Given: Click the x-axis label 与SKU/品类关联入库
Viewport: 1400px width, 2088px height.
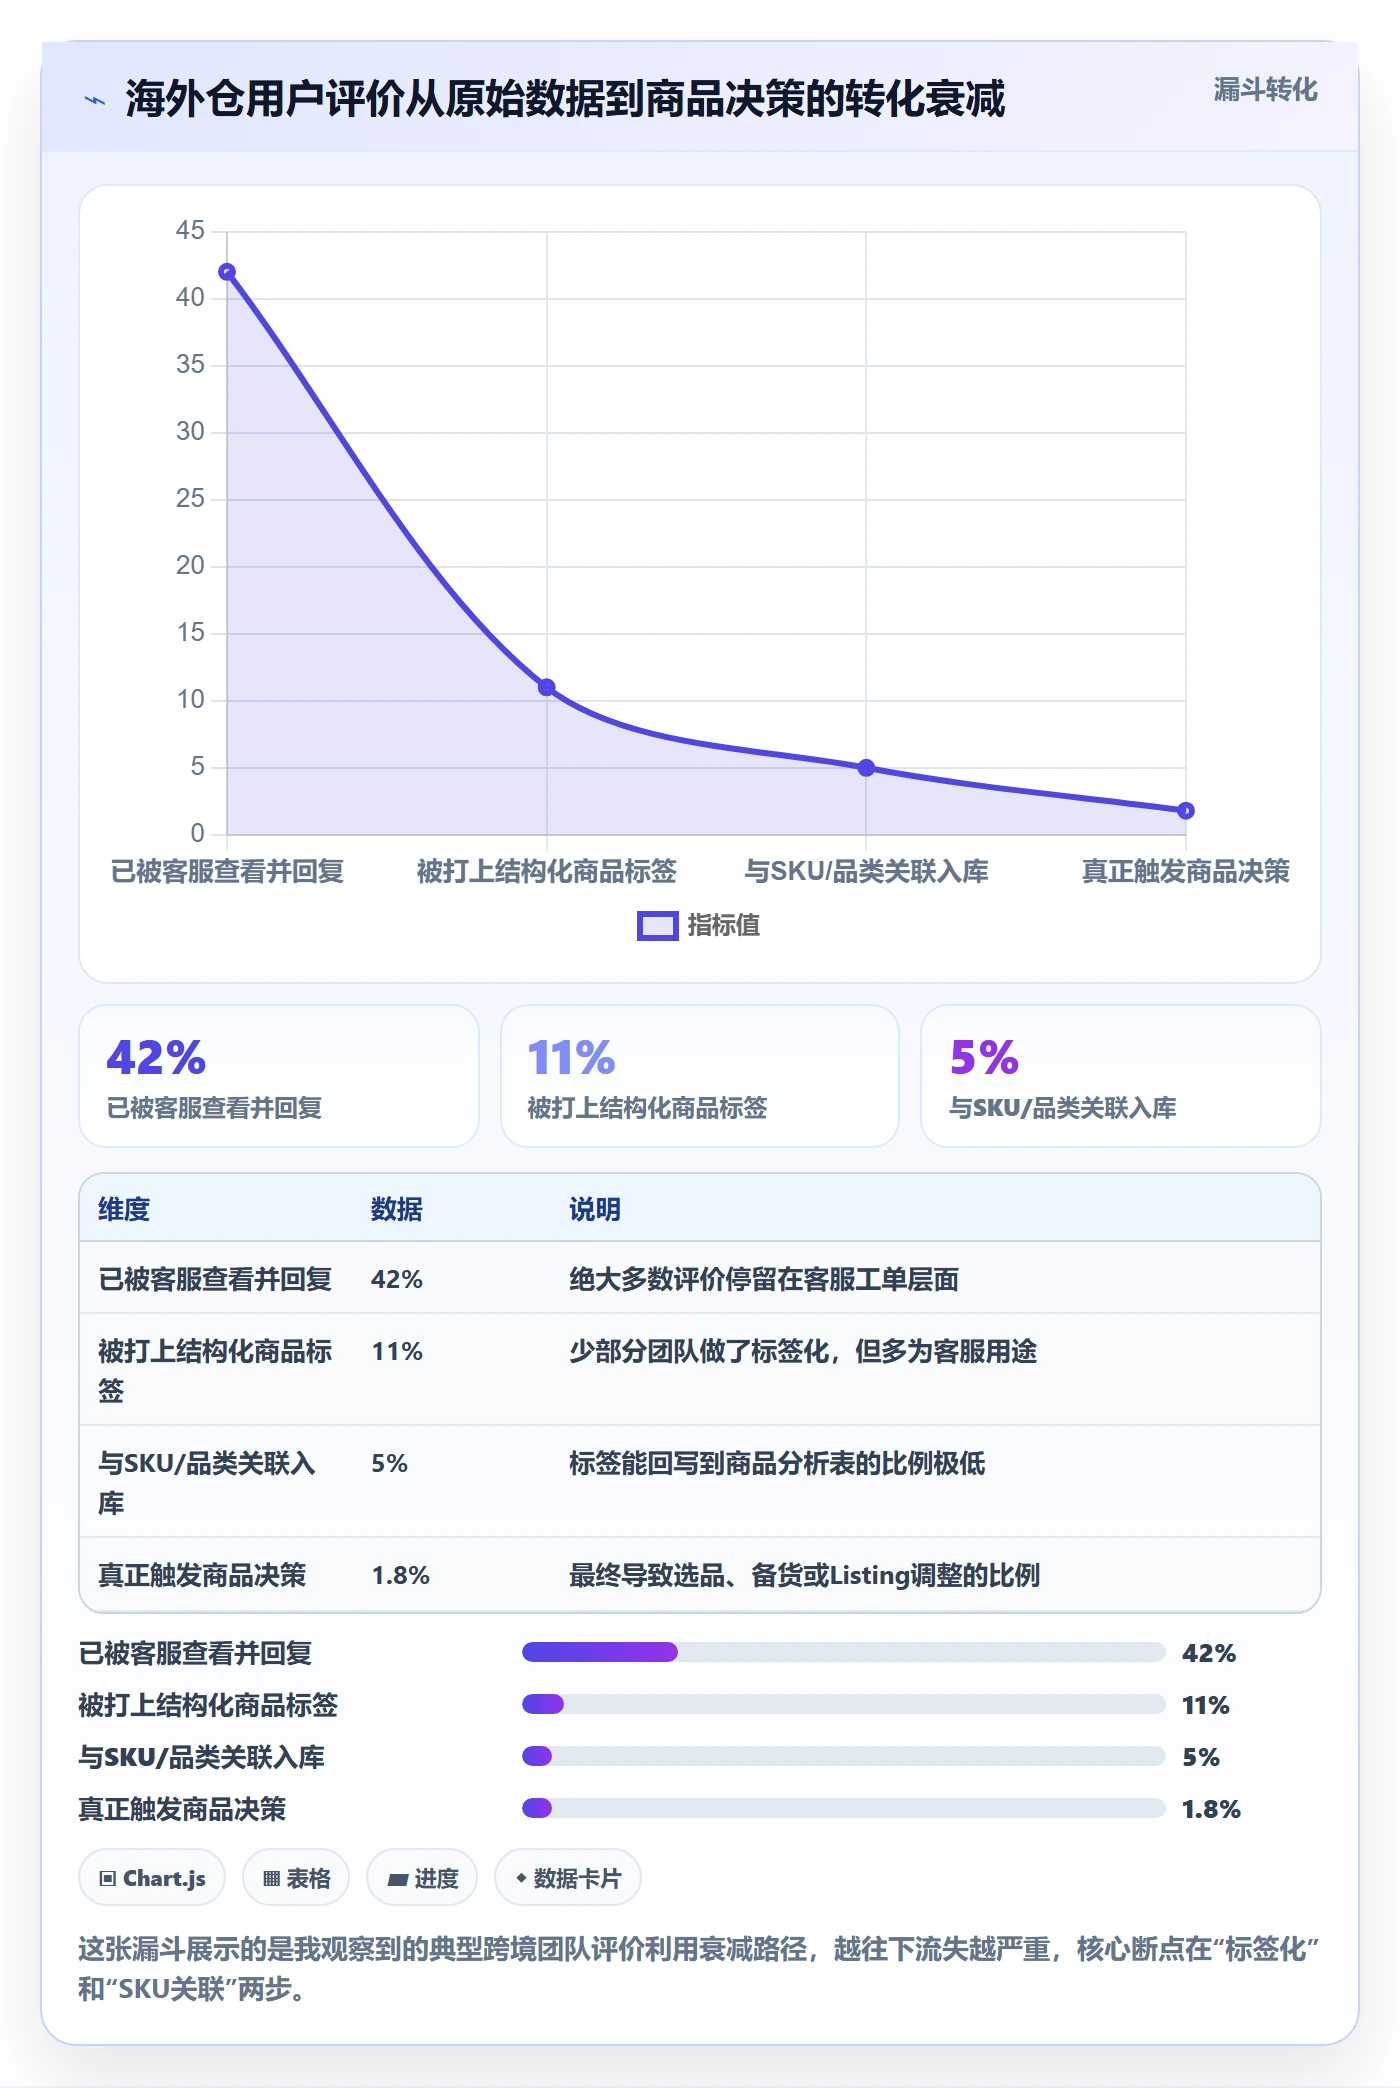Looking at the screenshot, I should (x=866, y=872).
